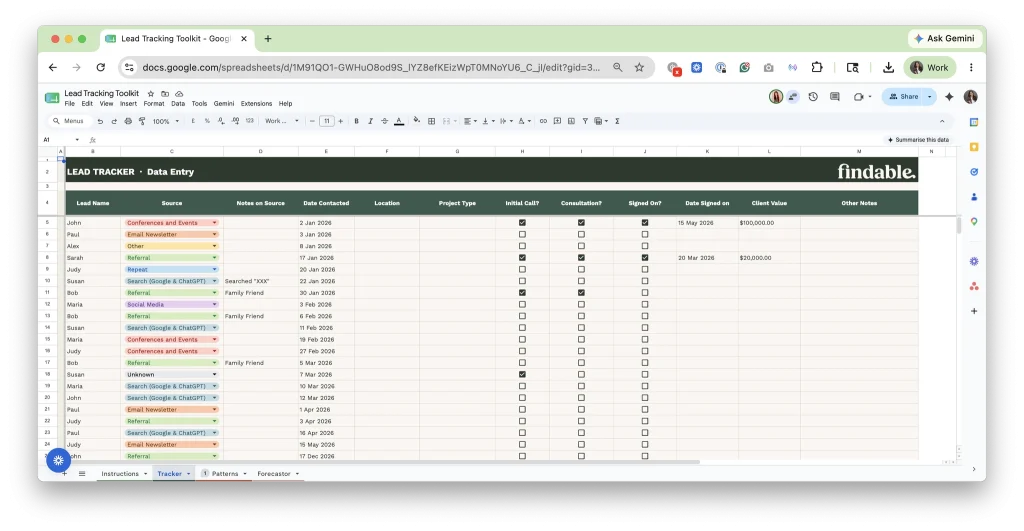Check Consultation for Judy on 20 Jan
The width and height of the screenshot is (1024, 531).
pos(581,269)
